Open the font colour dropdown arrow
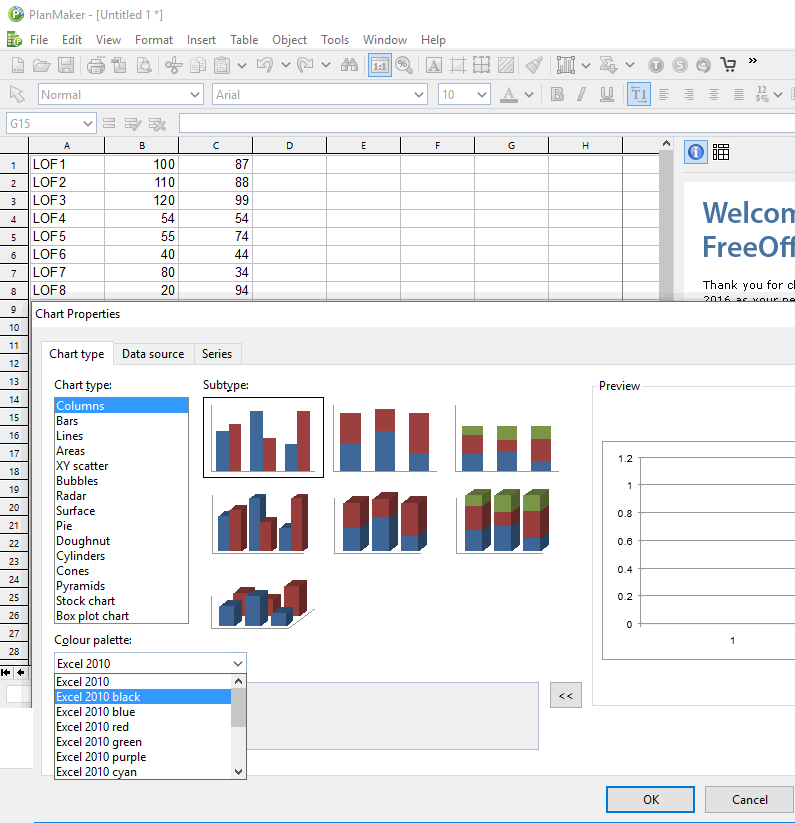795x823 pixels. tap(529, 95)
